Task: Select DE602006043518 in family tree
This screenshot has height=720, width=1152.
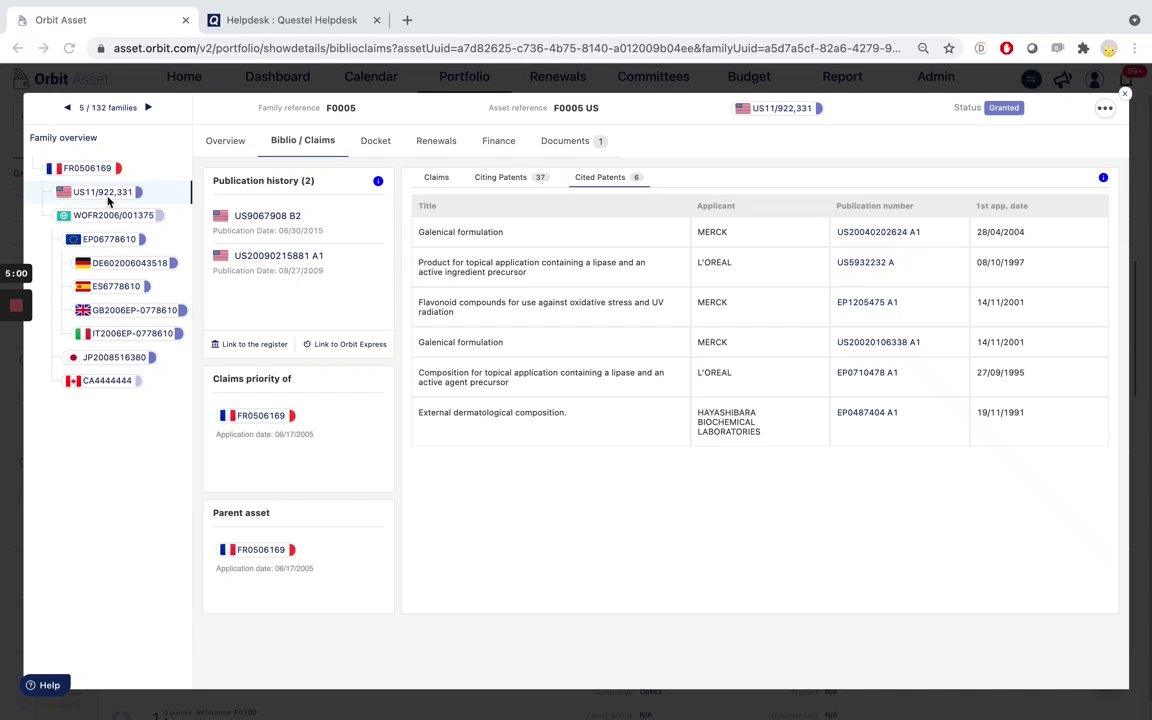Action: [126, 263]
